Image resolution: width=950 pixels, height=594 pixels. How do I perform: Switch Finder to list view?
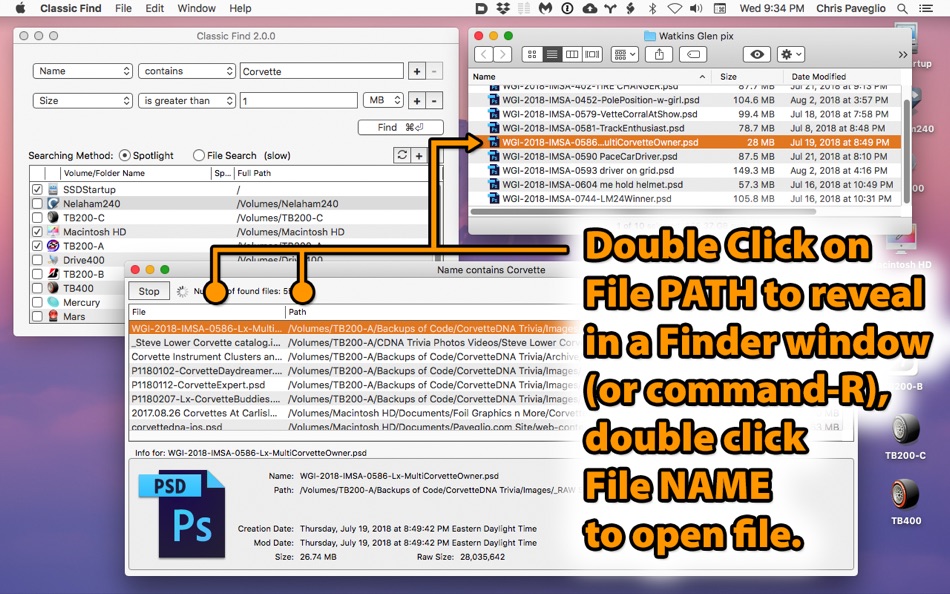click(552, 55)
